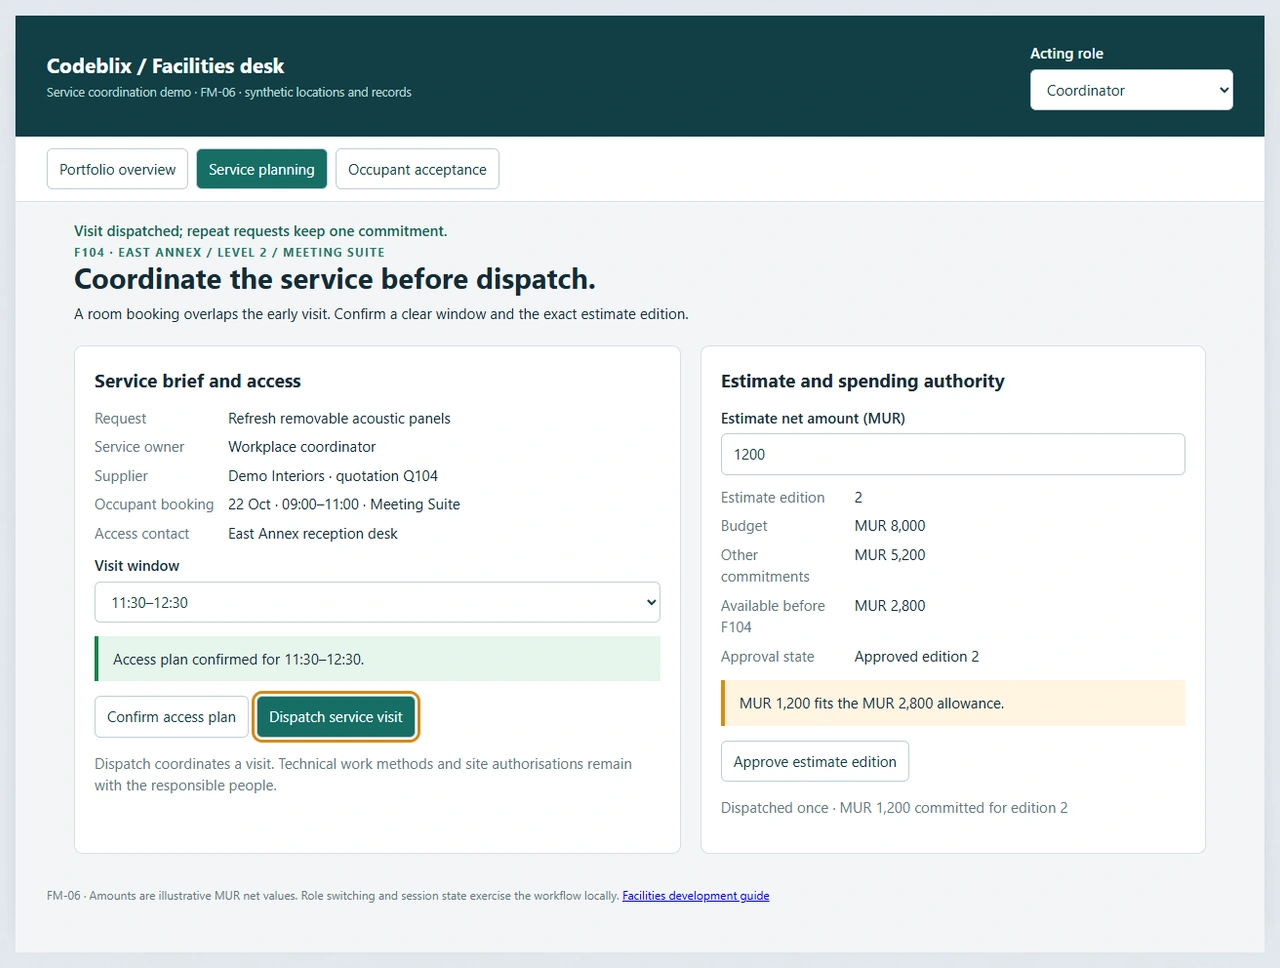Click the Estimate edition value 2
This screenshot has height=968, width=1280.
[x=858, y=497]
